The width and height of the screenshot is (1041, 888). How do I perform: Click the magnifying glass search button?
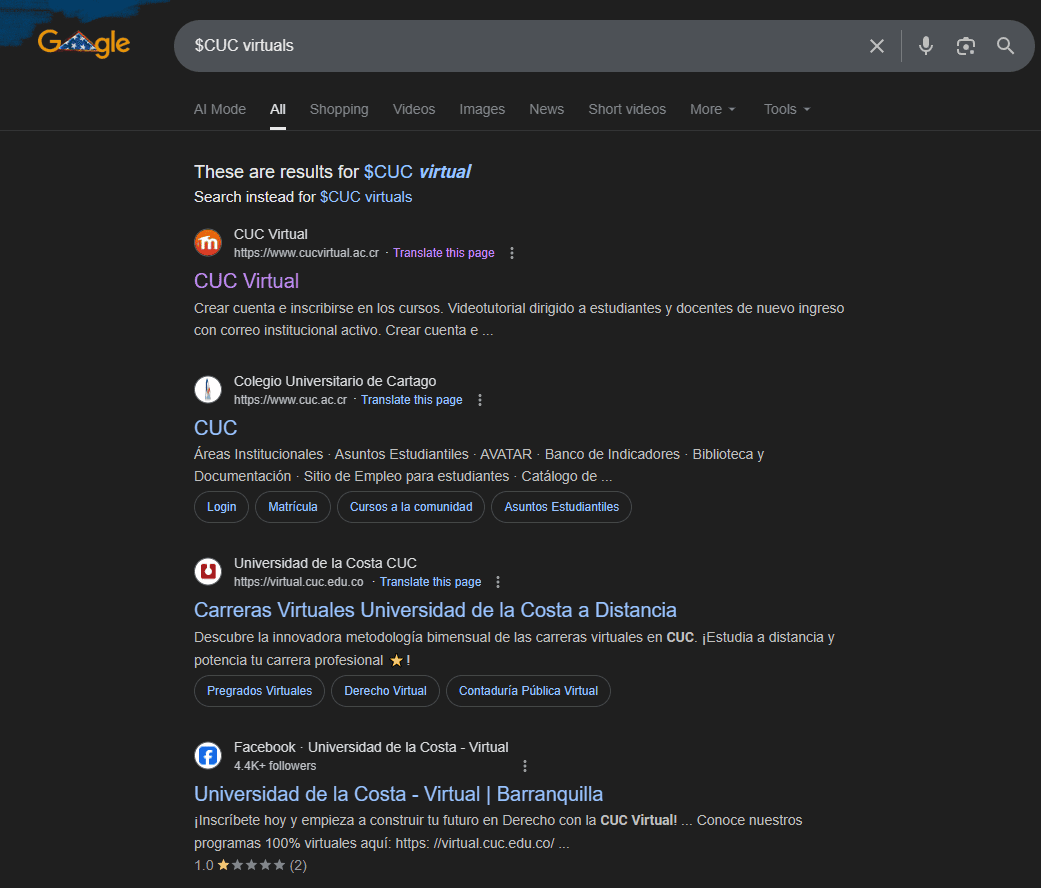click(1005, 46)
